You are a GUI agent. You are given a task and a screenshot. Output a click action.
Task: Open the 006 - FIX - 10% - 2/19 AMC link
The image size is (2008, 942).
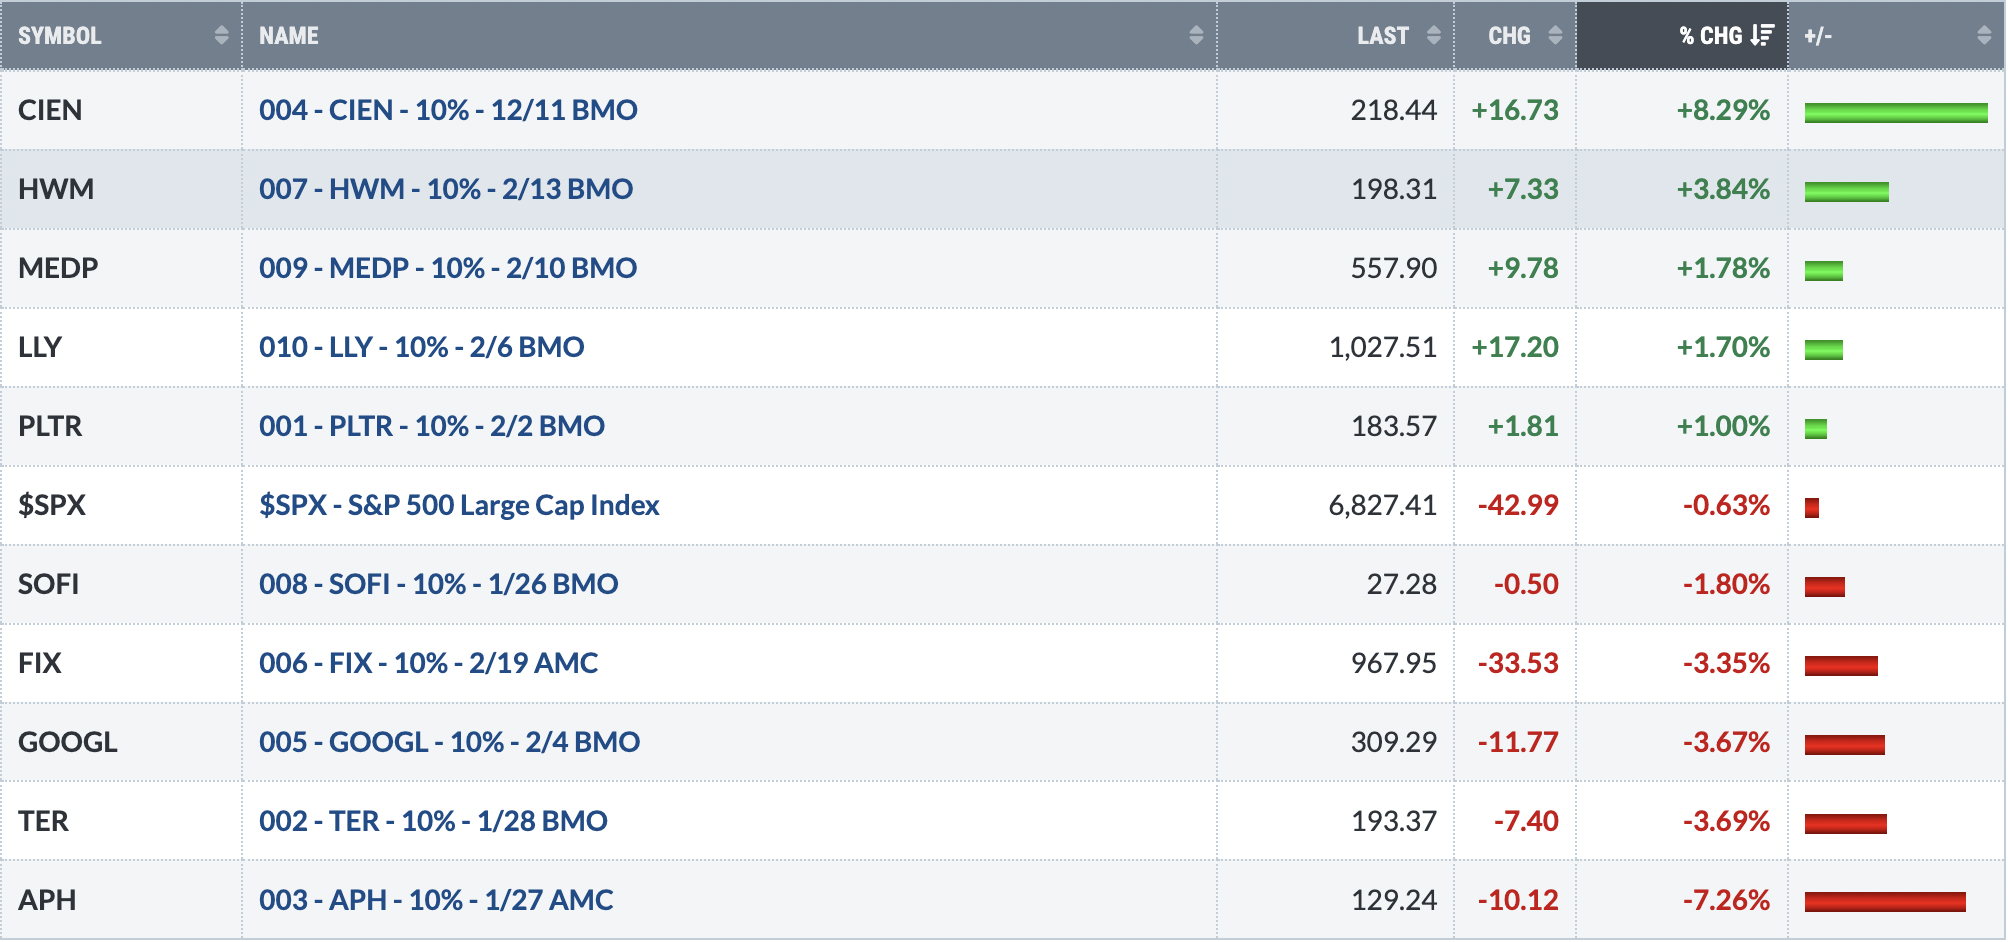428,663
